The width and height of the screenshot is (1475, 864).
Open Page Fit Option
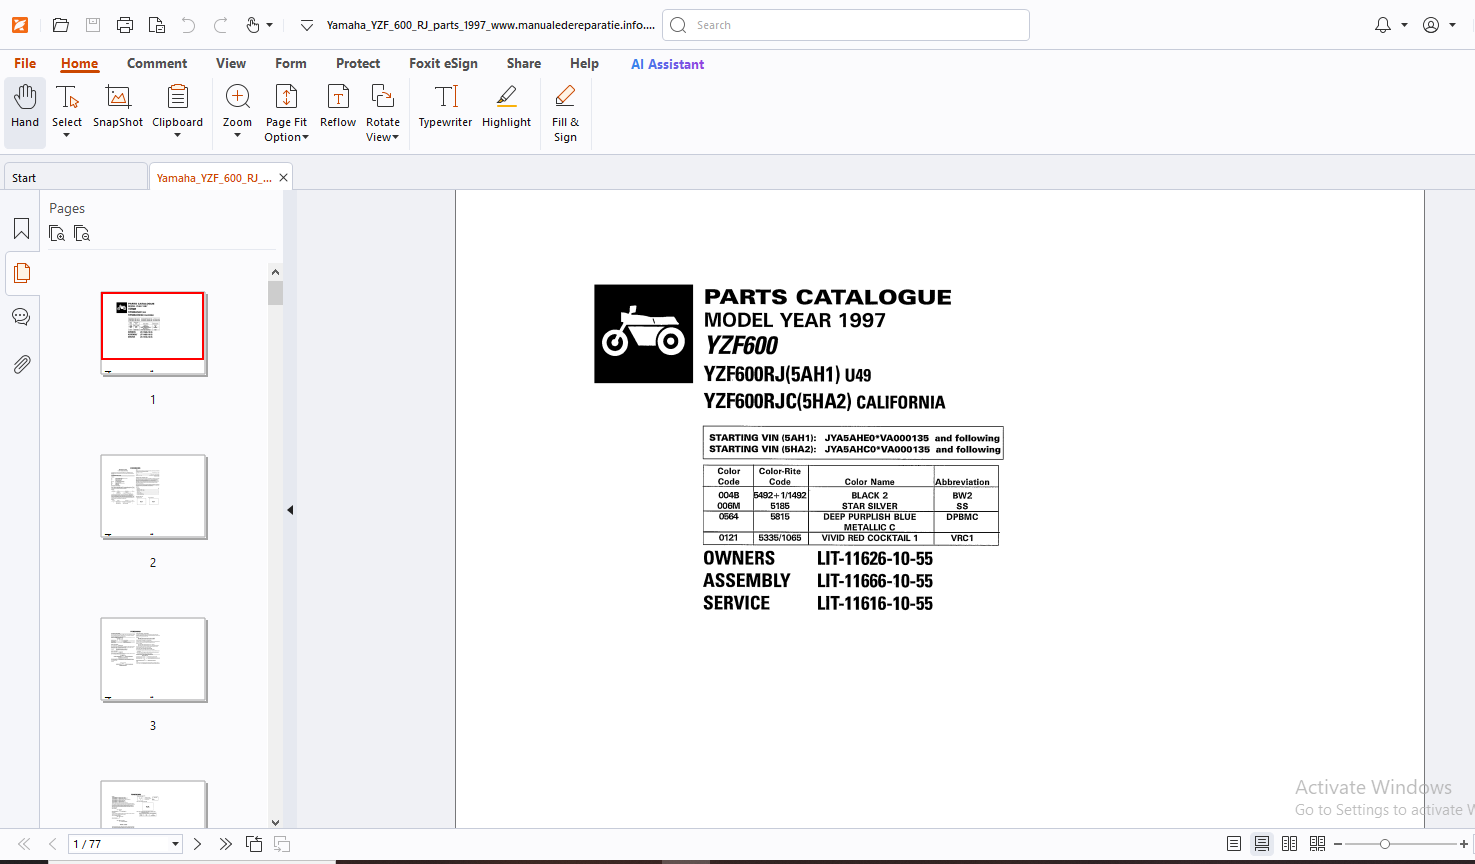[x=286, y=112]
